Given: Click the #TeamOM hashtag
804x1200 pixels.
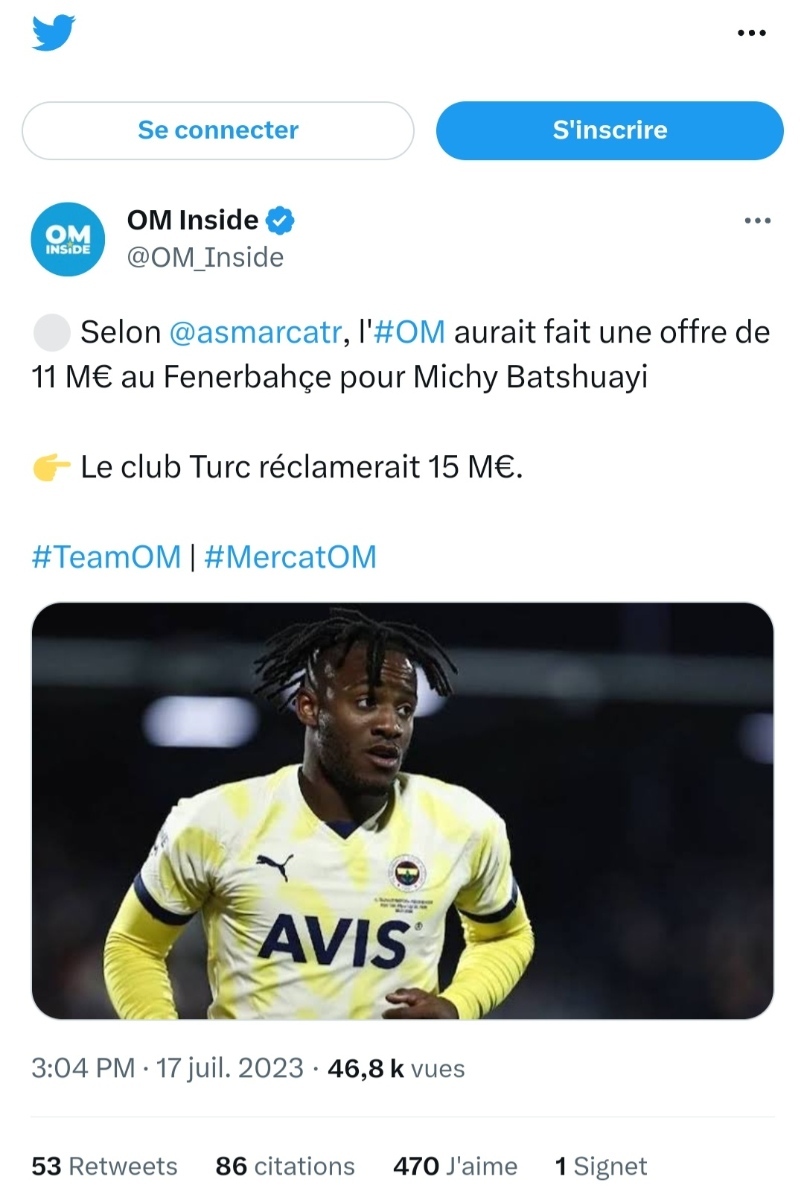Looking at the screenshot, I should 106,557.
